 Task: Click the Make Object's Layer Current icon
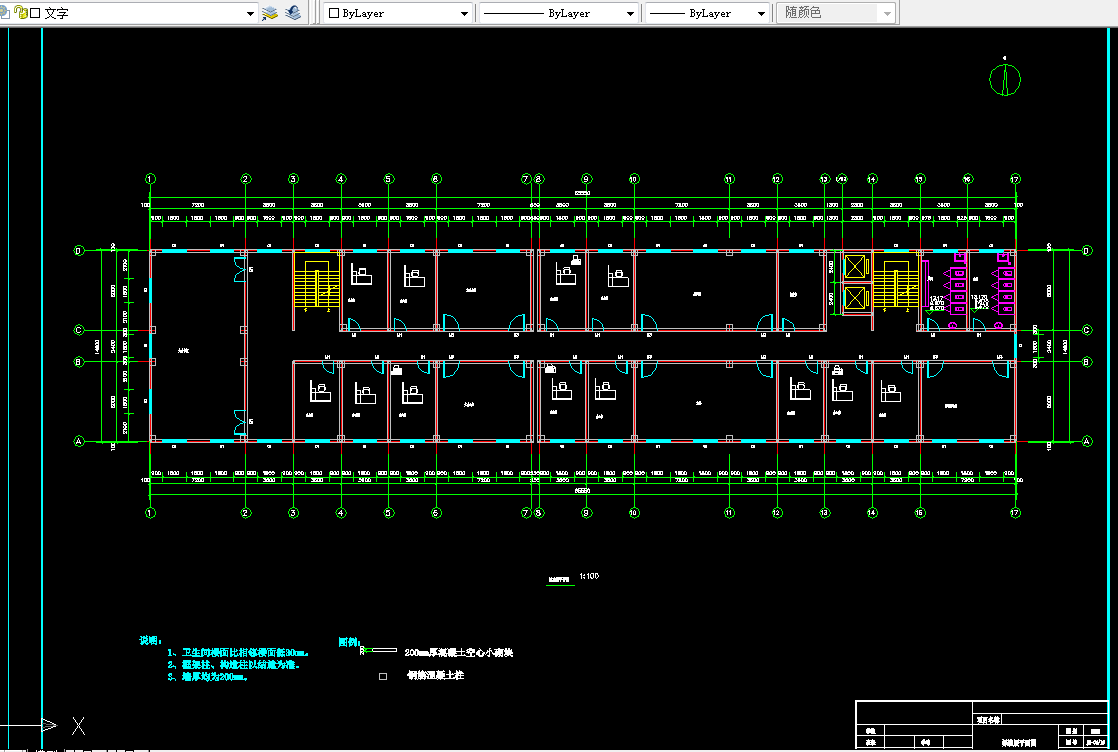(x=270, y=13)
